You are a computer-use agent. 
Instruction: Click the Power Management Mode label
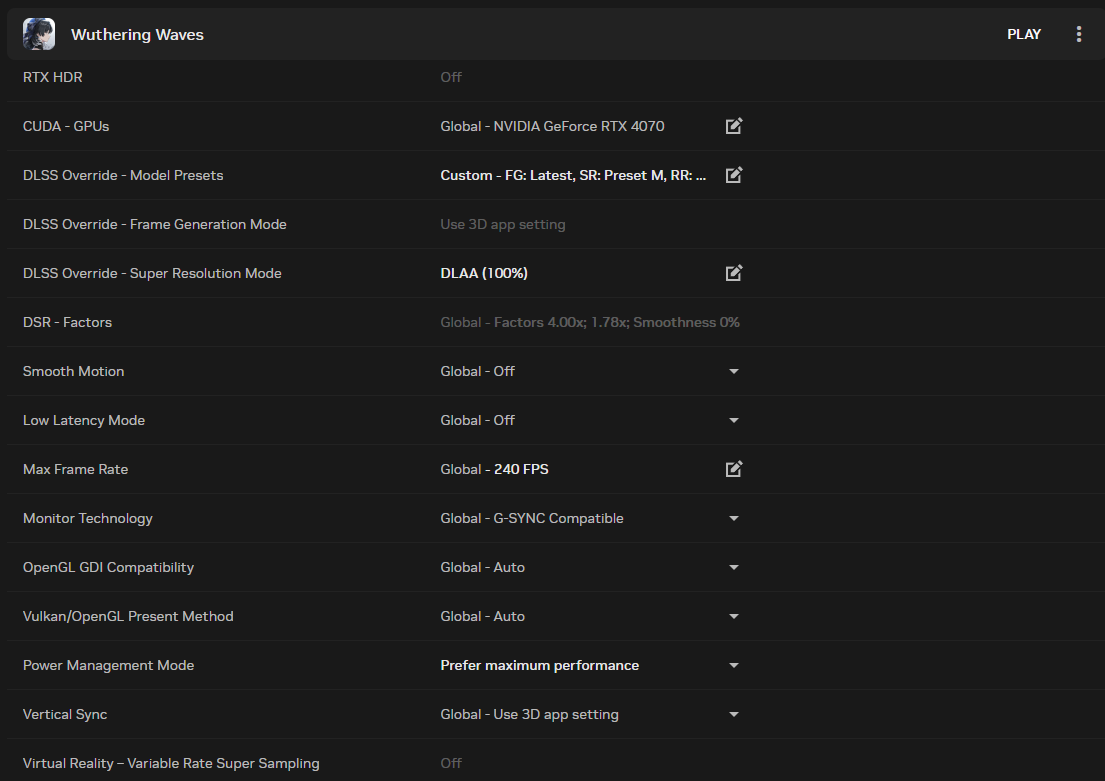pyautogui.click(x=108, y=665)
